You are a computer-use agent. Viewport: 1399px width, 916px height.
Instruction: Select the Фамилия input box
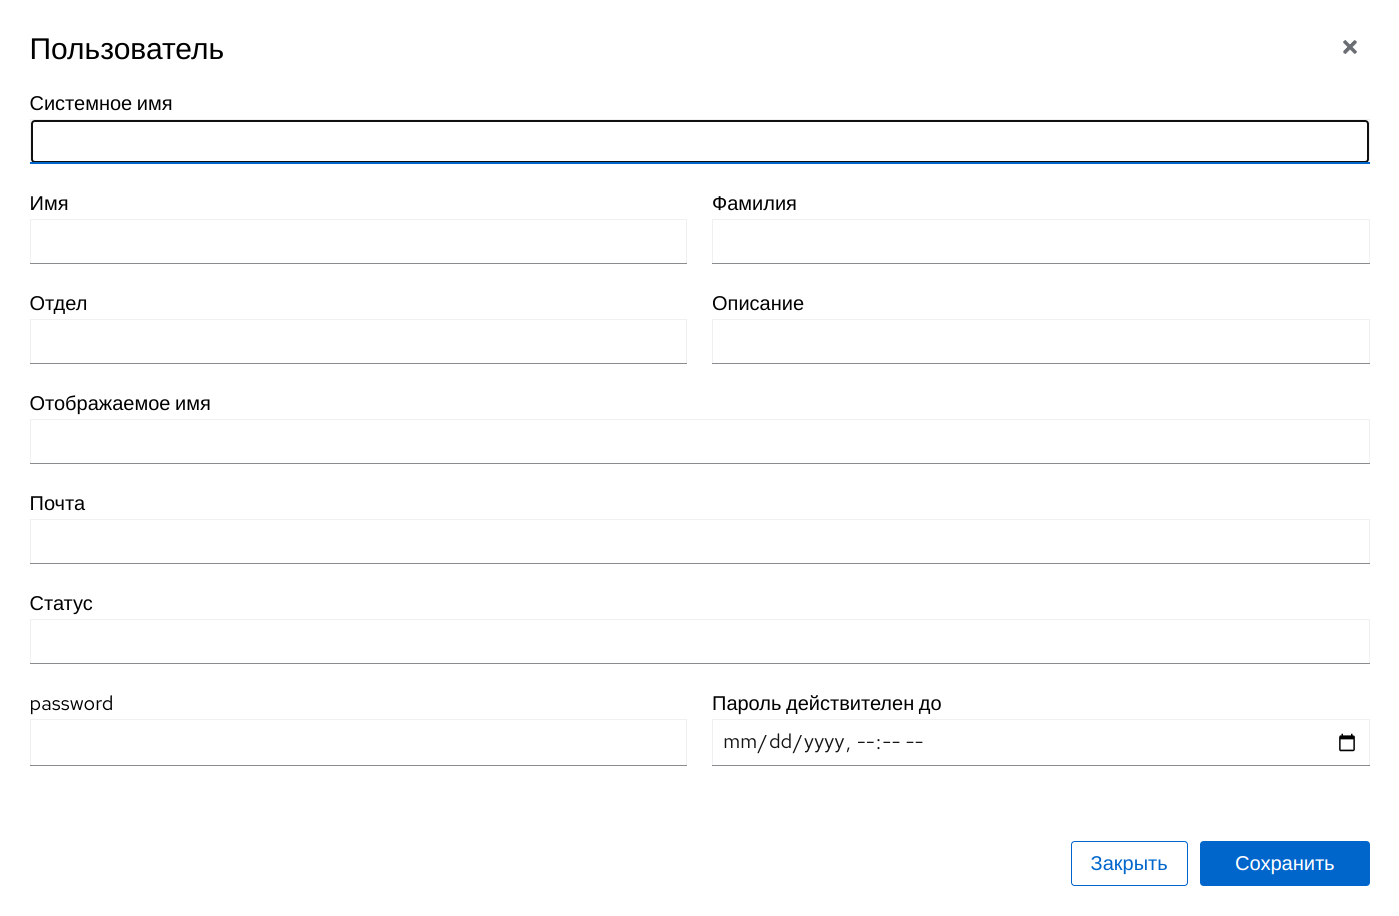(1040, 242)
